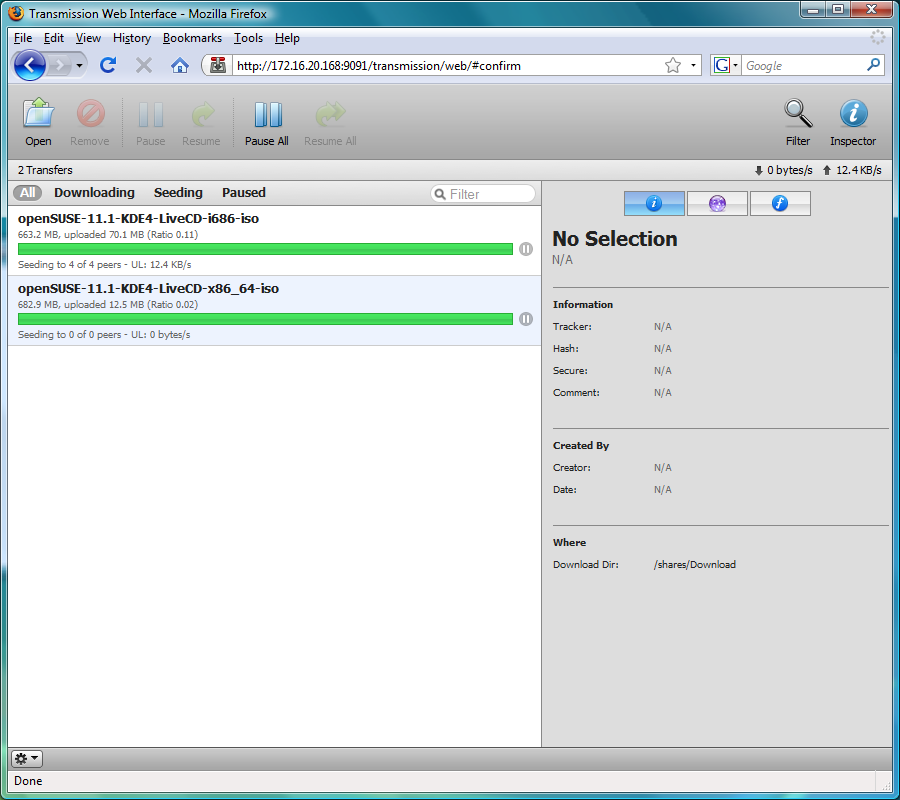
Task: Open the back/forward history dropdown arrow
Action: pyautogui.click(x=79, y=65)
